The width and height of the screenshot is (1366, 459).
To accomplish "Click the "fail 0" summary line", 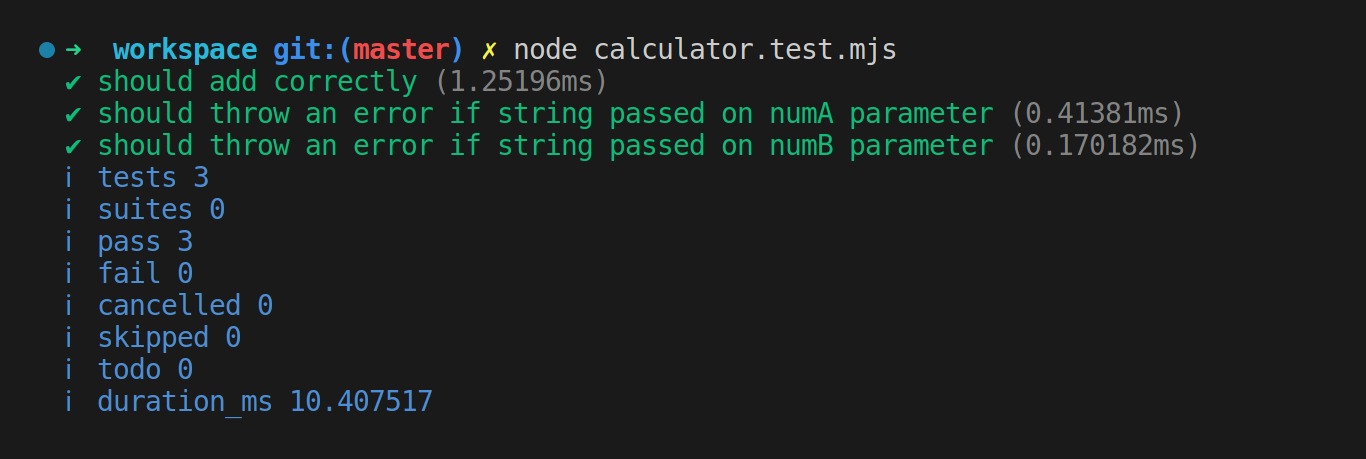I will pyautogui.click(x=145, y=273).
